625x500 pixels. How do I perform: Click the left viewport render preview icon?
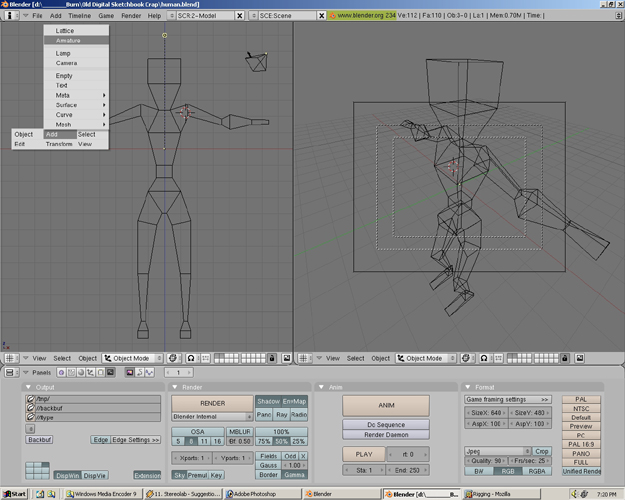(x=287, y=358)
